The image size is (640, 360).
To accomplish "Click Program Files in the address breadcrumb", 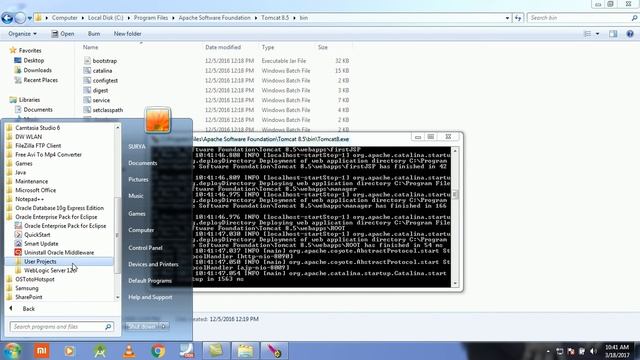I will pos(151,18).
